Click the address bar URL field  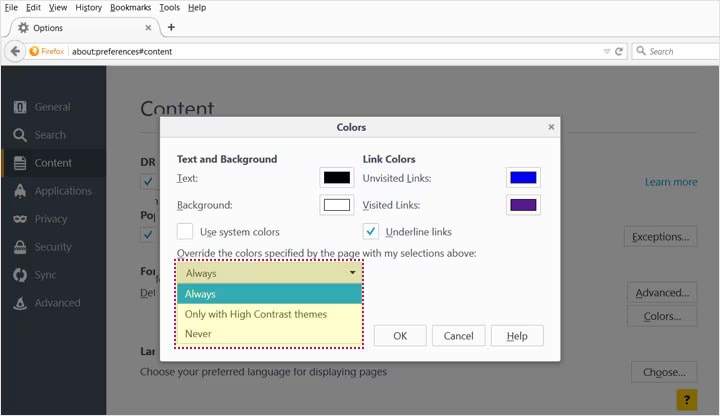(x=330, y=51)
